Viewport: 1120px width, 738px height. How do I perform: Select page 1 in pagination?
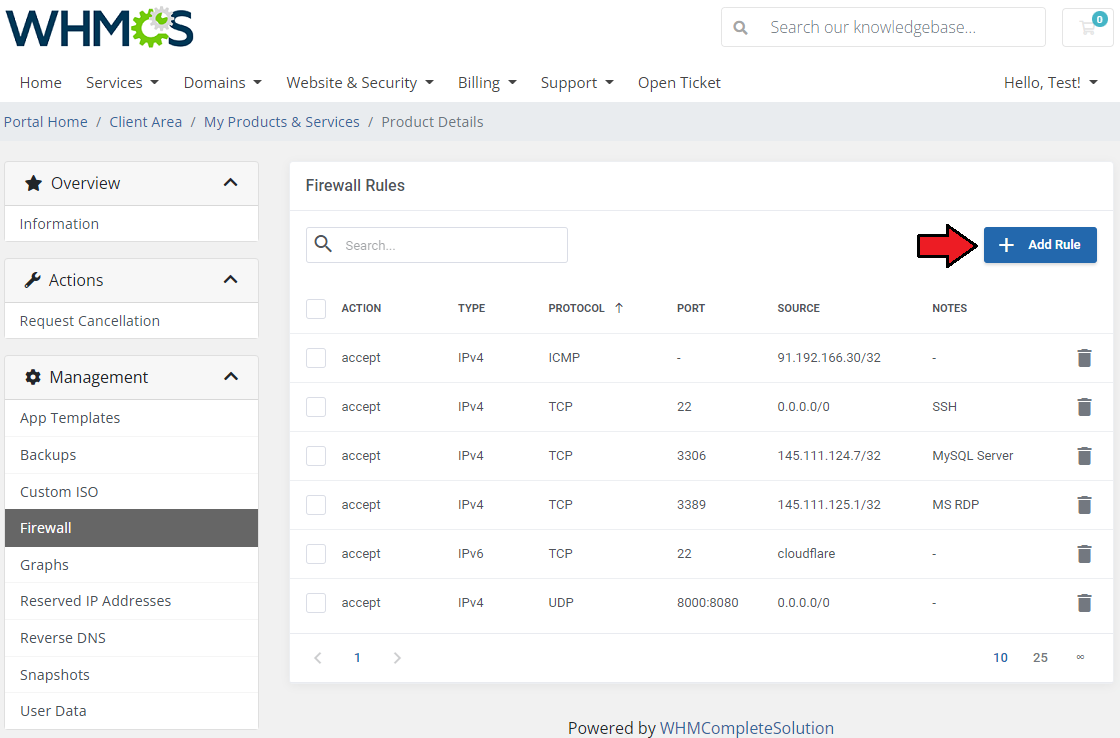(357, 658)
